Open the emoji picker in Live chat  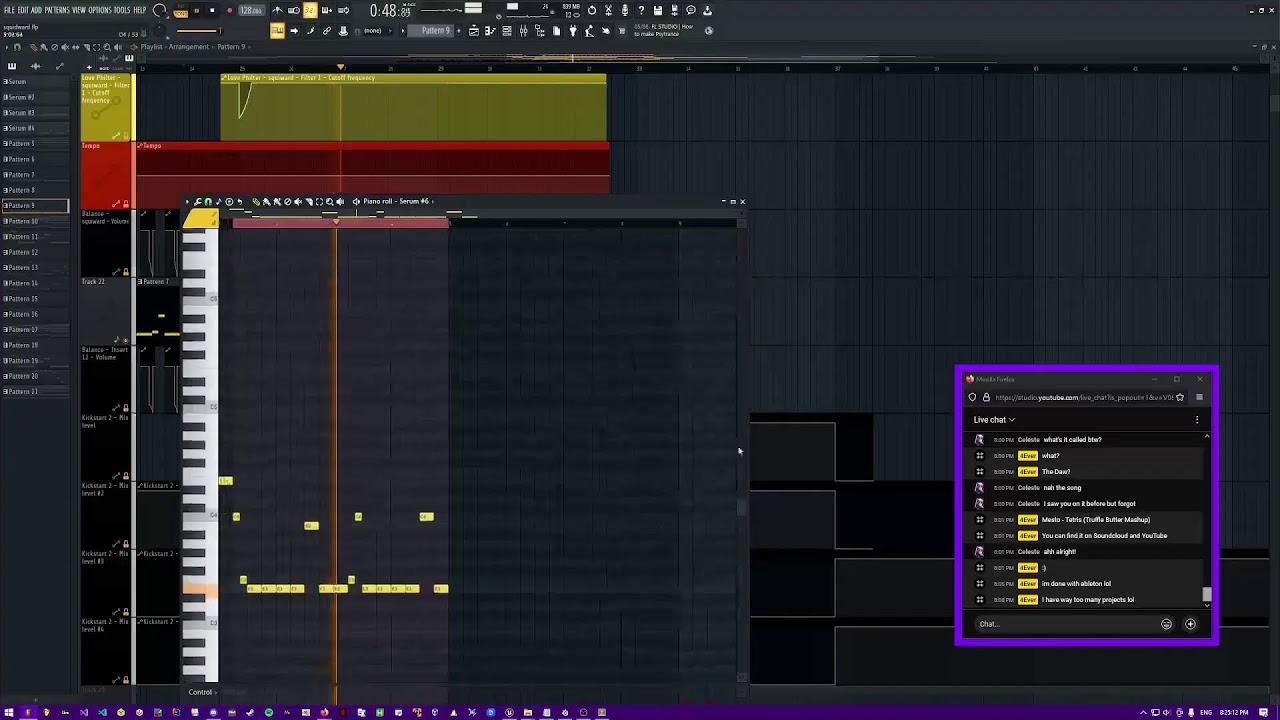(x=1166, y=624)
